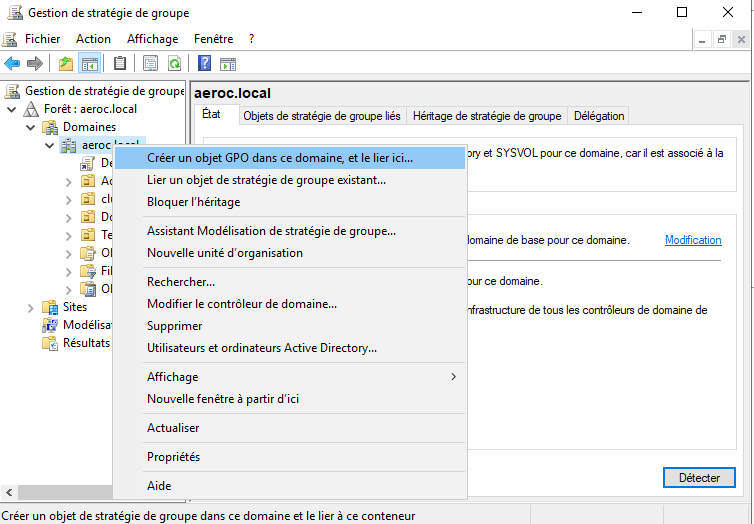Select Créer un objet GPO dans ce domaine
Viewport: 754px width, 524px height.
point(280,158)
